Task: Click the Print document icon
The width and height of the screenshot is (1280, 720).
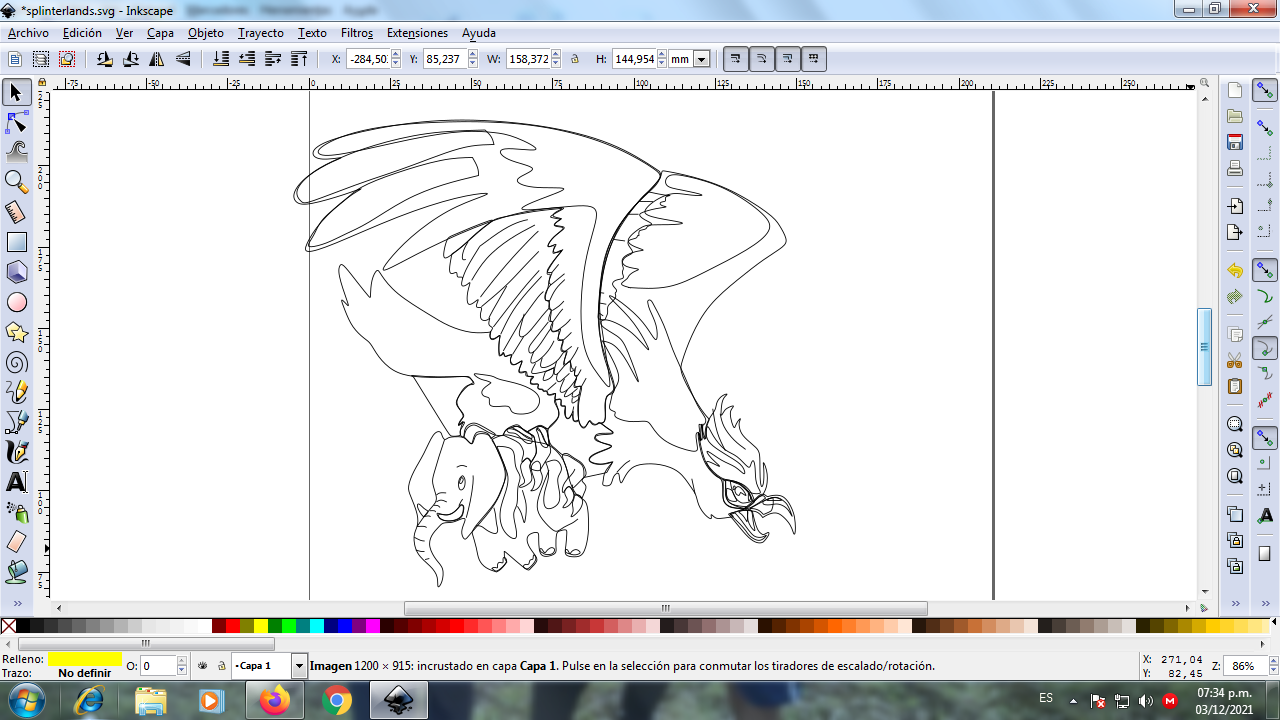Action: [1235, 168]
